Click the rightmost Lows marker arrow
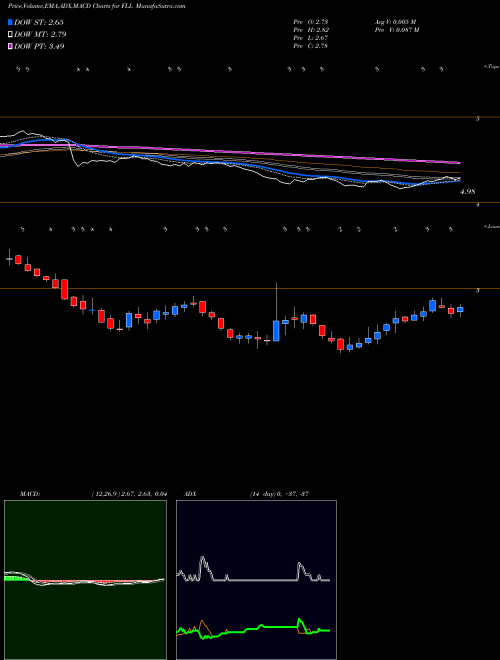 click(450, 229)
